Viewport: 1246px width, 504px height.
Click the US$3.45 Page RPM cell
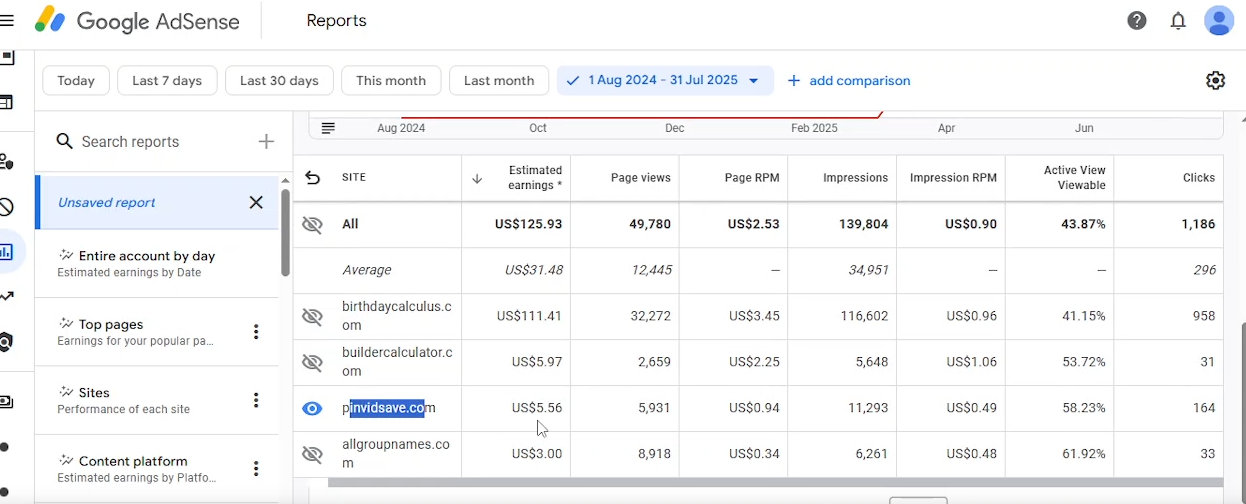754,316
